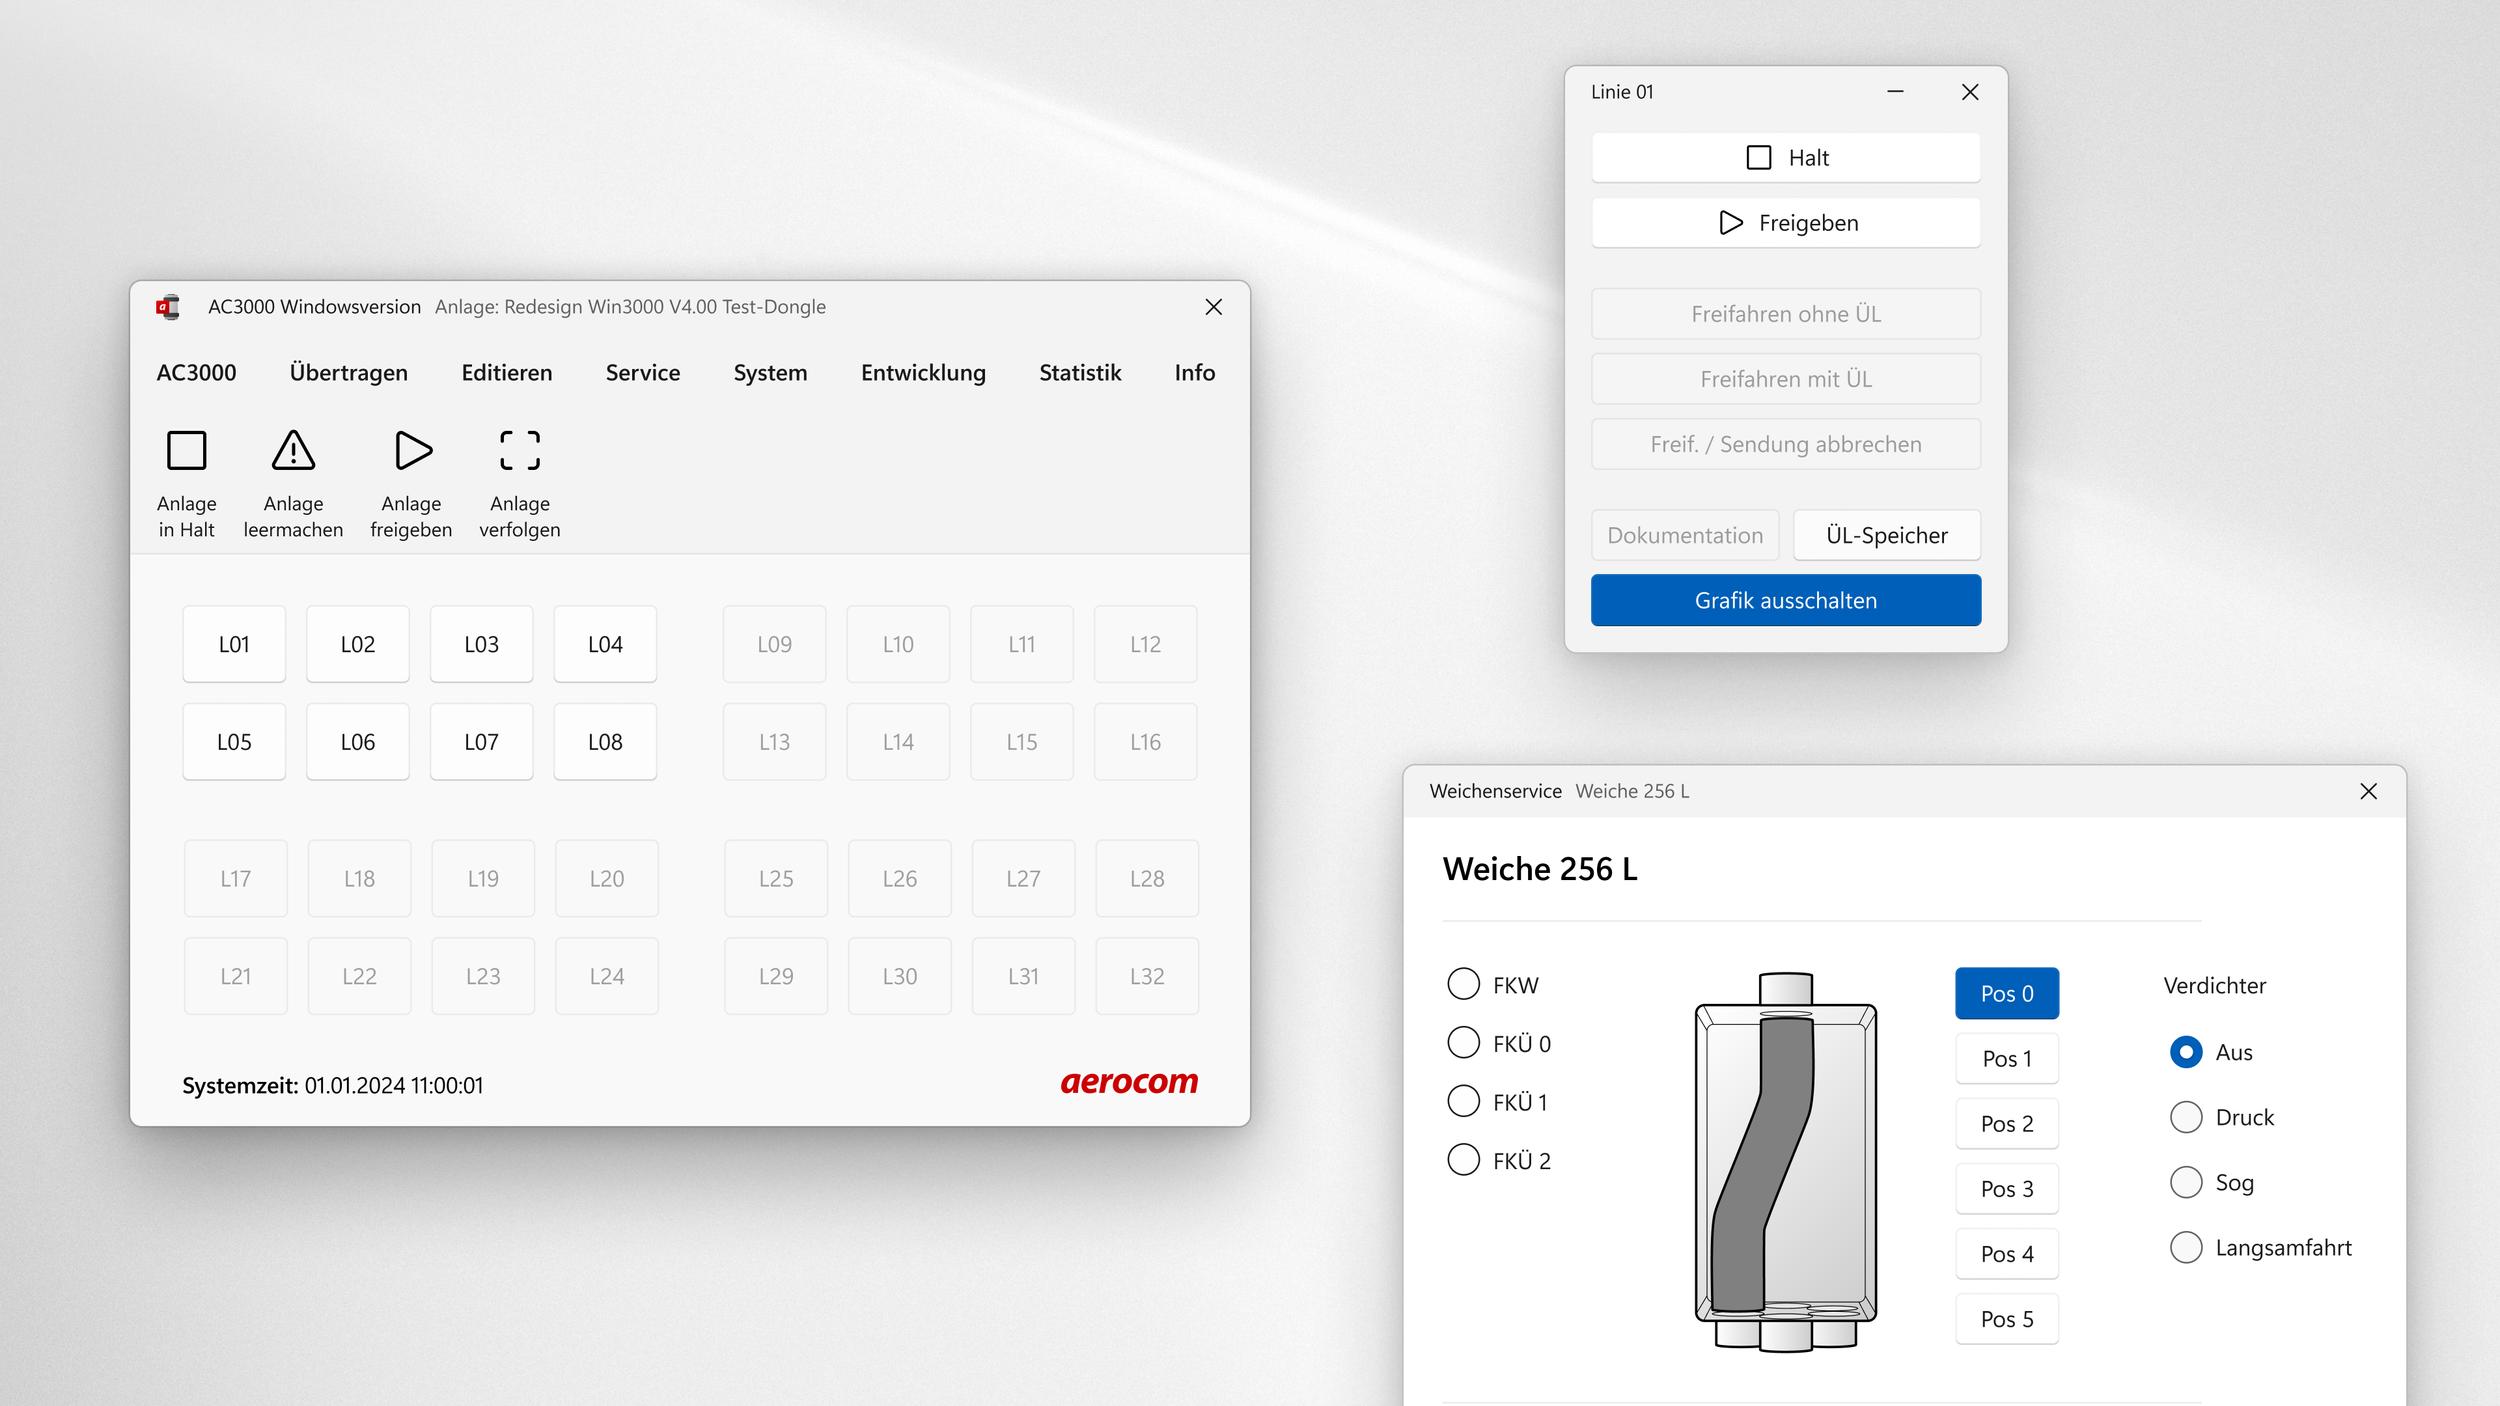2500x1406 pixels.
Task: Select the Pos 4 button
Action: (x=2007, y=1253)
